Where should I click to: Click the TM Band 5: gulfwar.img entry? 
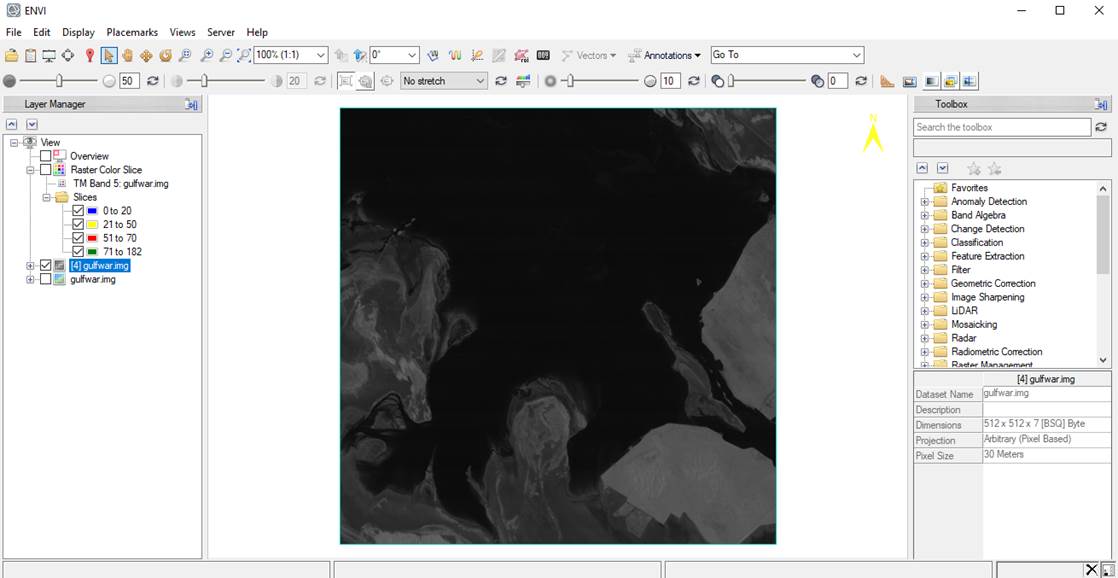click(x=121, y=183)
